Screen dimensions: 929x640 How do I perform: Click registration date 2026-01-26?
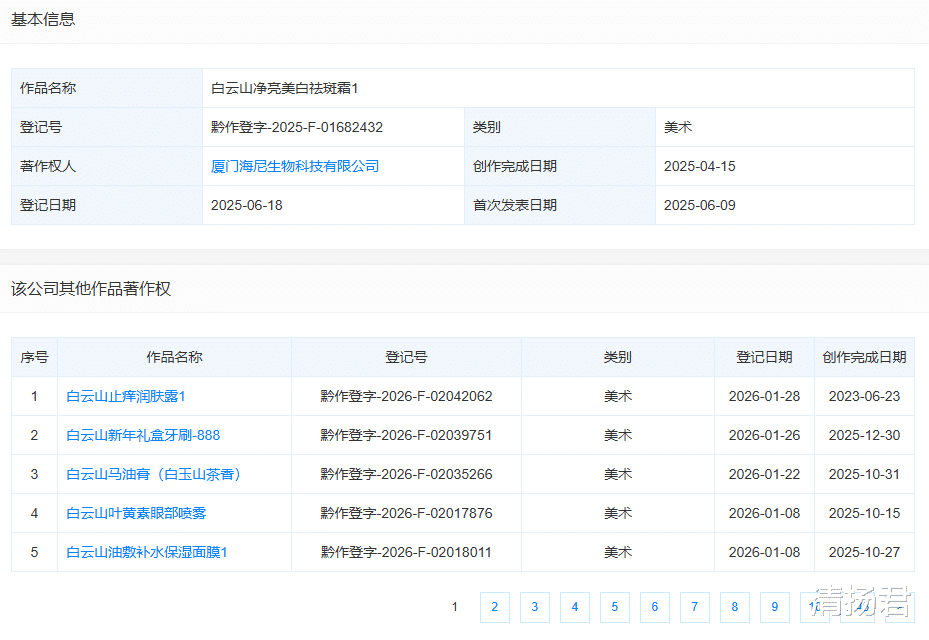(x=764, y=436)
